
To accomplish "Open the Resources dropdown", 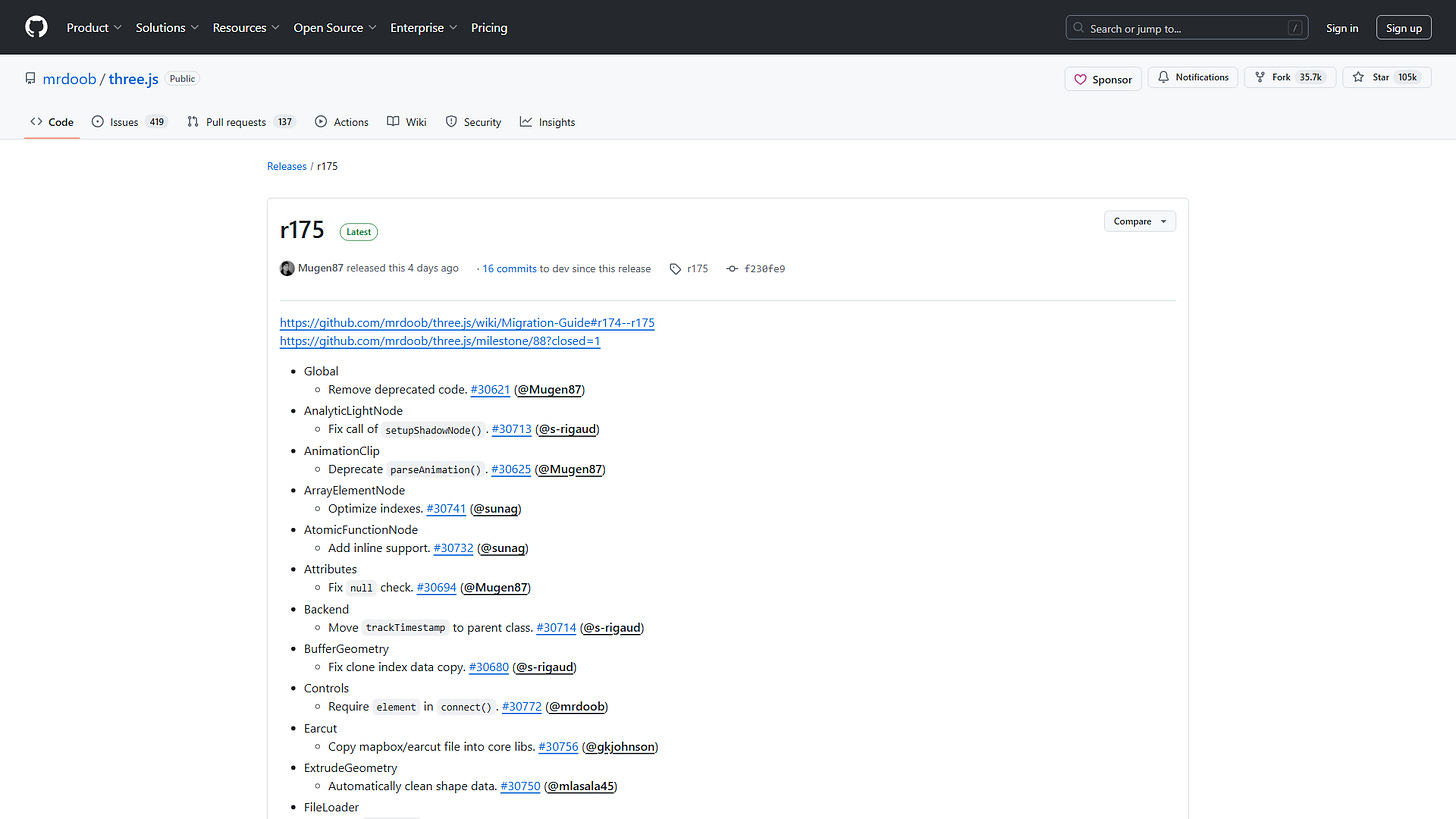I will coord(246,28).
